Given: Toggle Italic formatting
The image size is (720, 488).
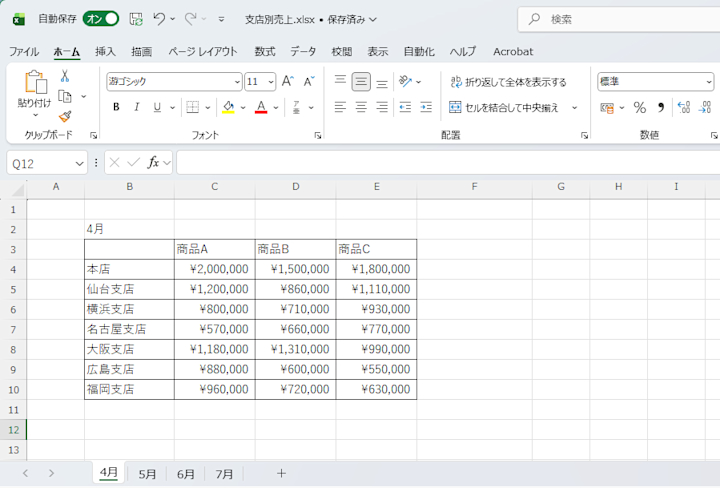Looking at the screenshot, I should [136, 107].
